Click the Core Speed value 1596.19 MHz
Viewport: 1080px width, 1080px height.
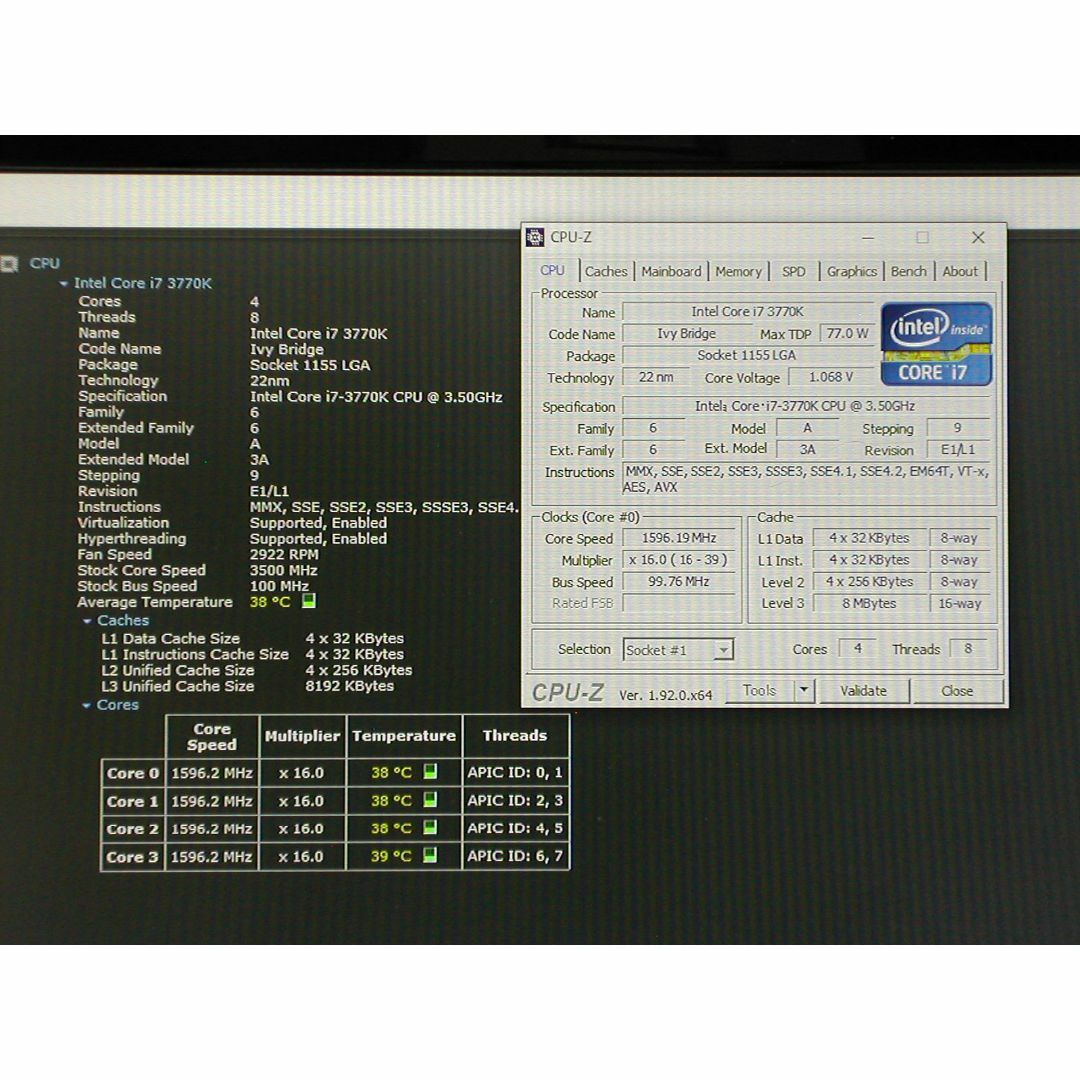pos(679,538)
